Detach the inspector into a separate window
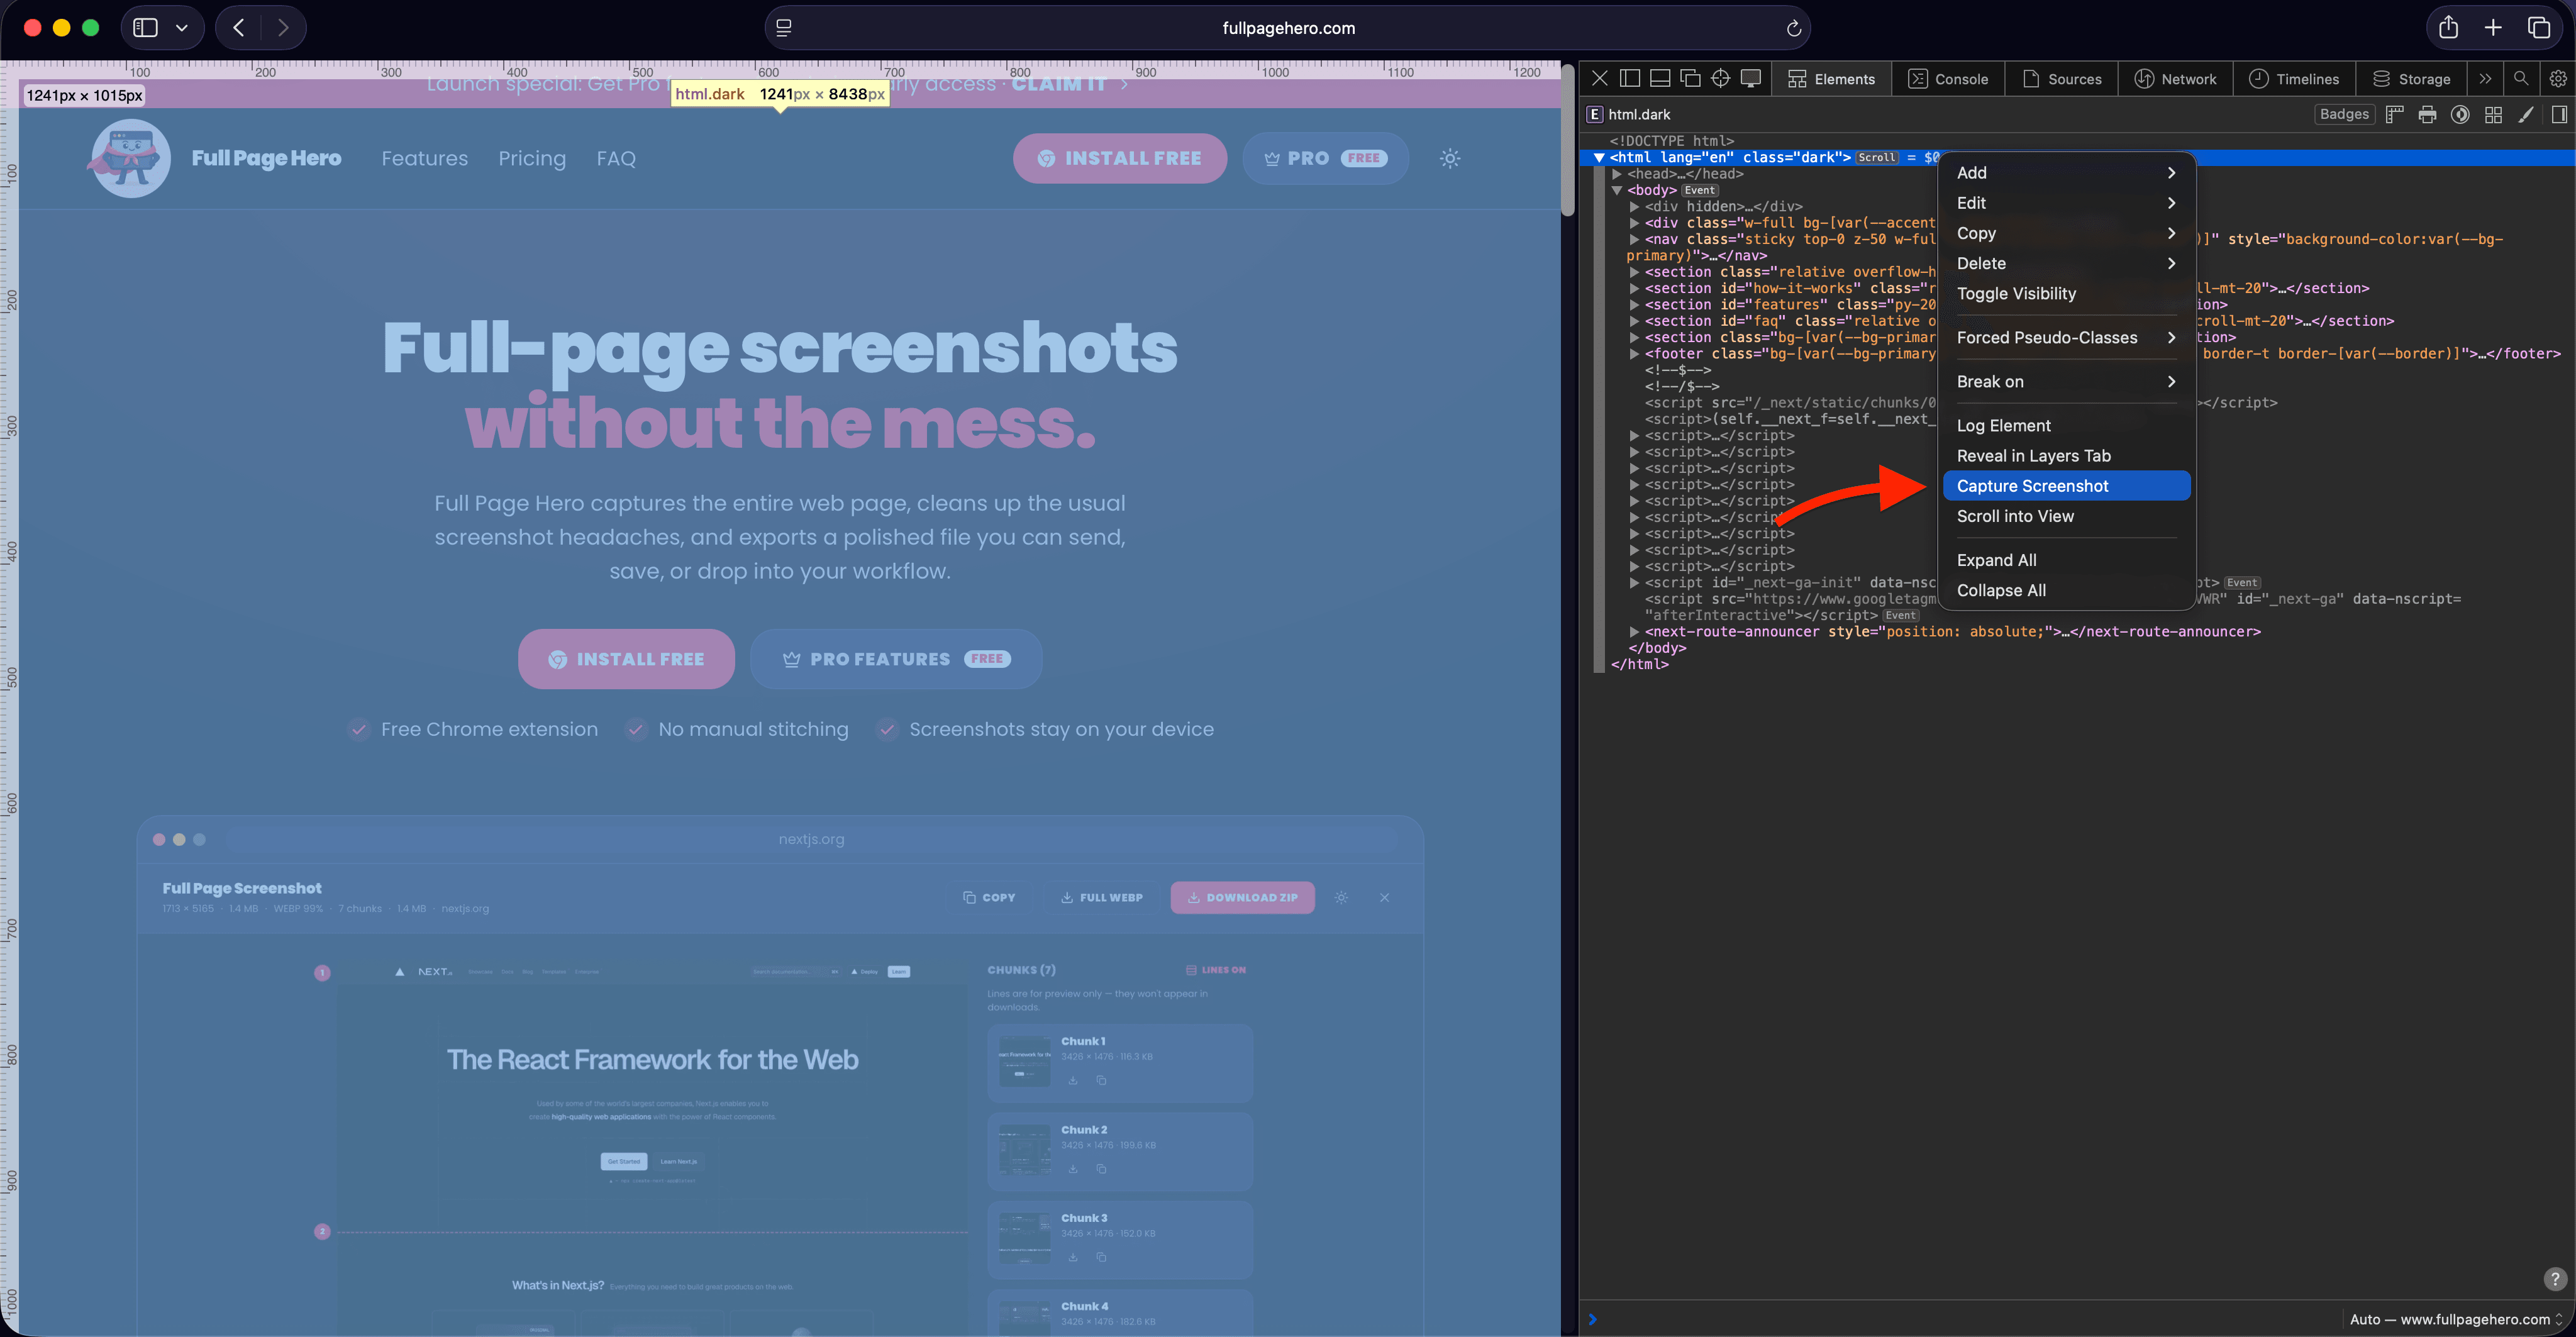This screenshot has width=2576, height=1337. (x=1690, y=78)
